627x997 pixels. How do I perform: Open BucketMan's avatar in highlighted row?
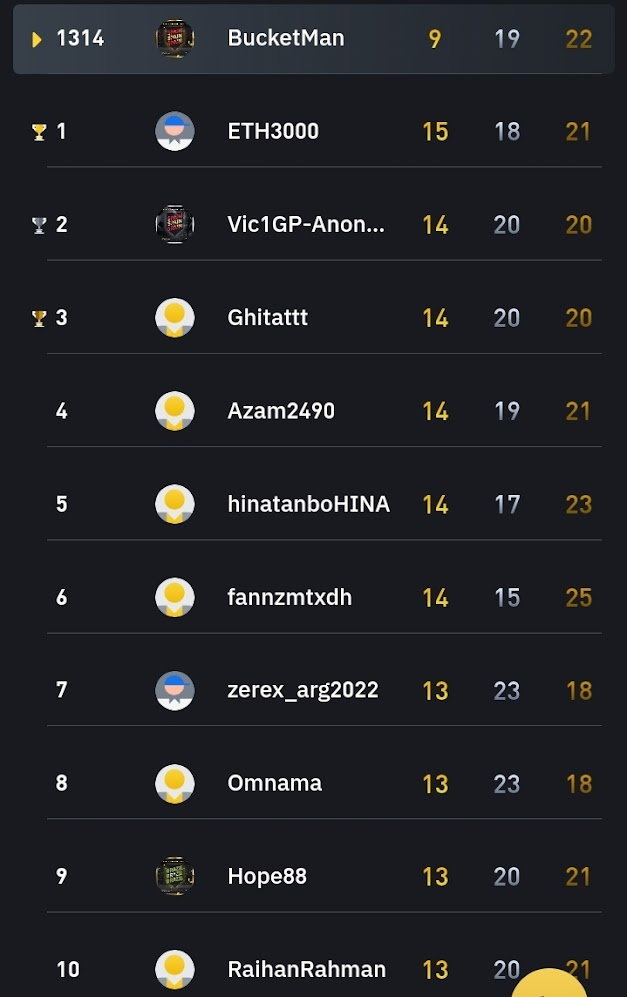175,39
